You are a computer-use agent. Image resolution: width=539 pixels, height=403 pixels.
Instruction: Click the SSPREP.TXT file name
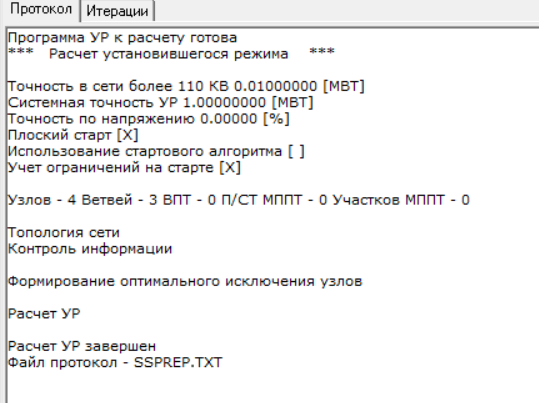(x=178, y=363)
